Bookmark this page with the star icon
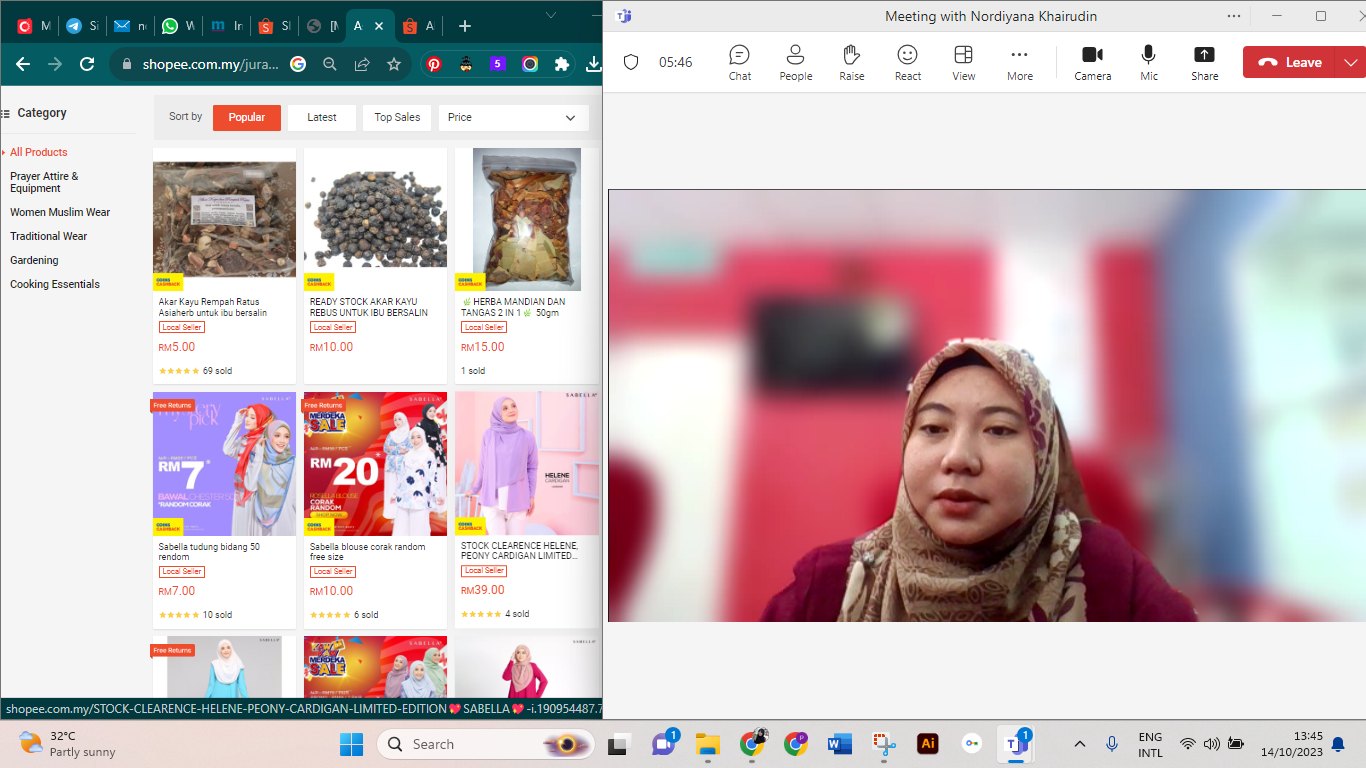 point(394,64)
